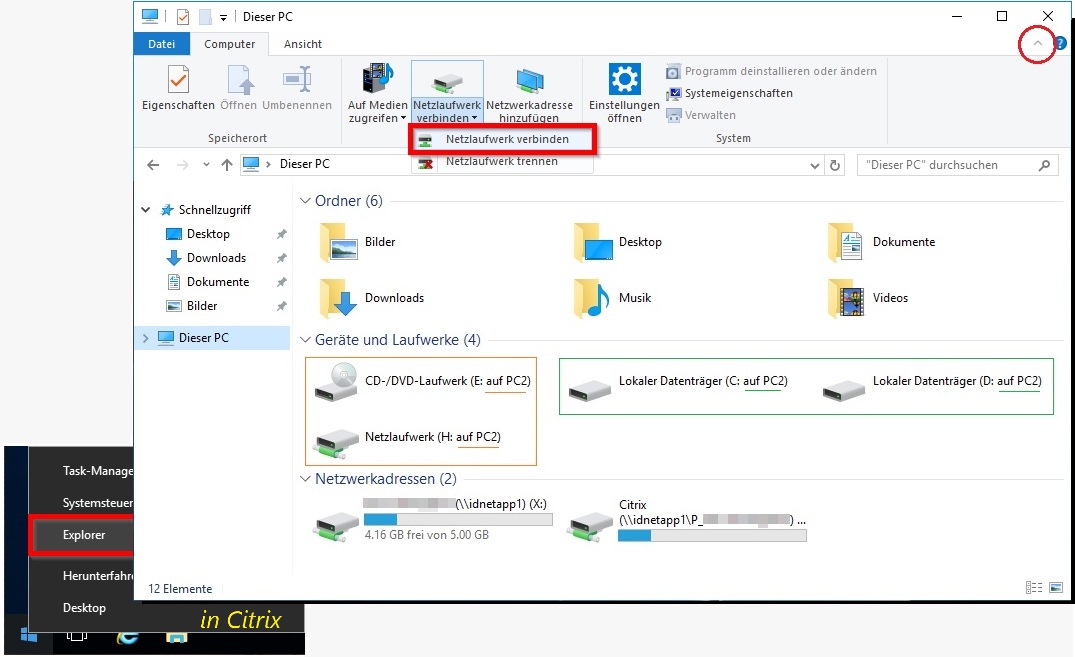Viewport: 1075px width, 657px height.
Task: Select CD-/DVD-Laufwerk E drive
Action: [420, 381]
